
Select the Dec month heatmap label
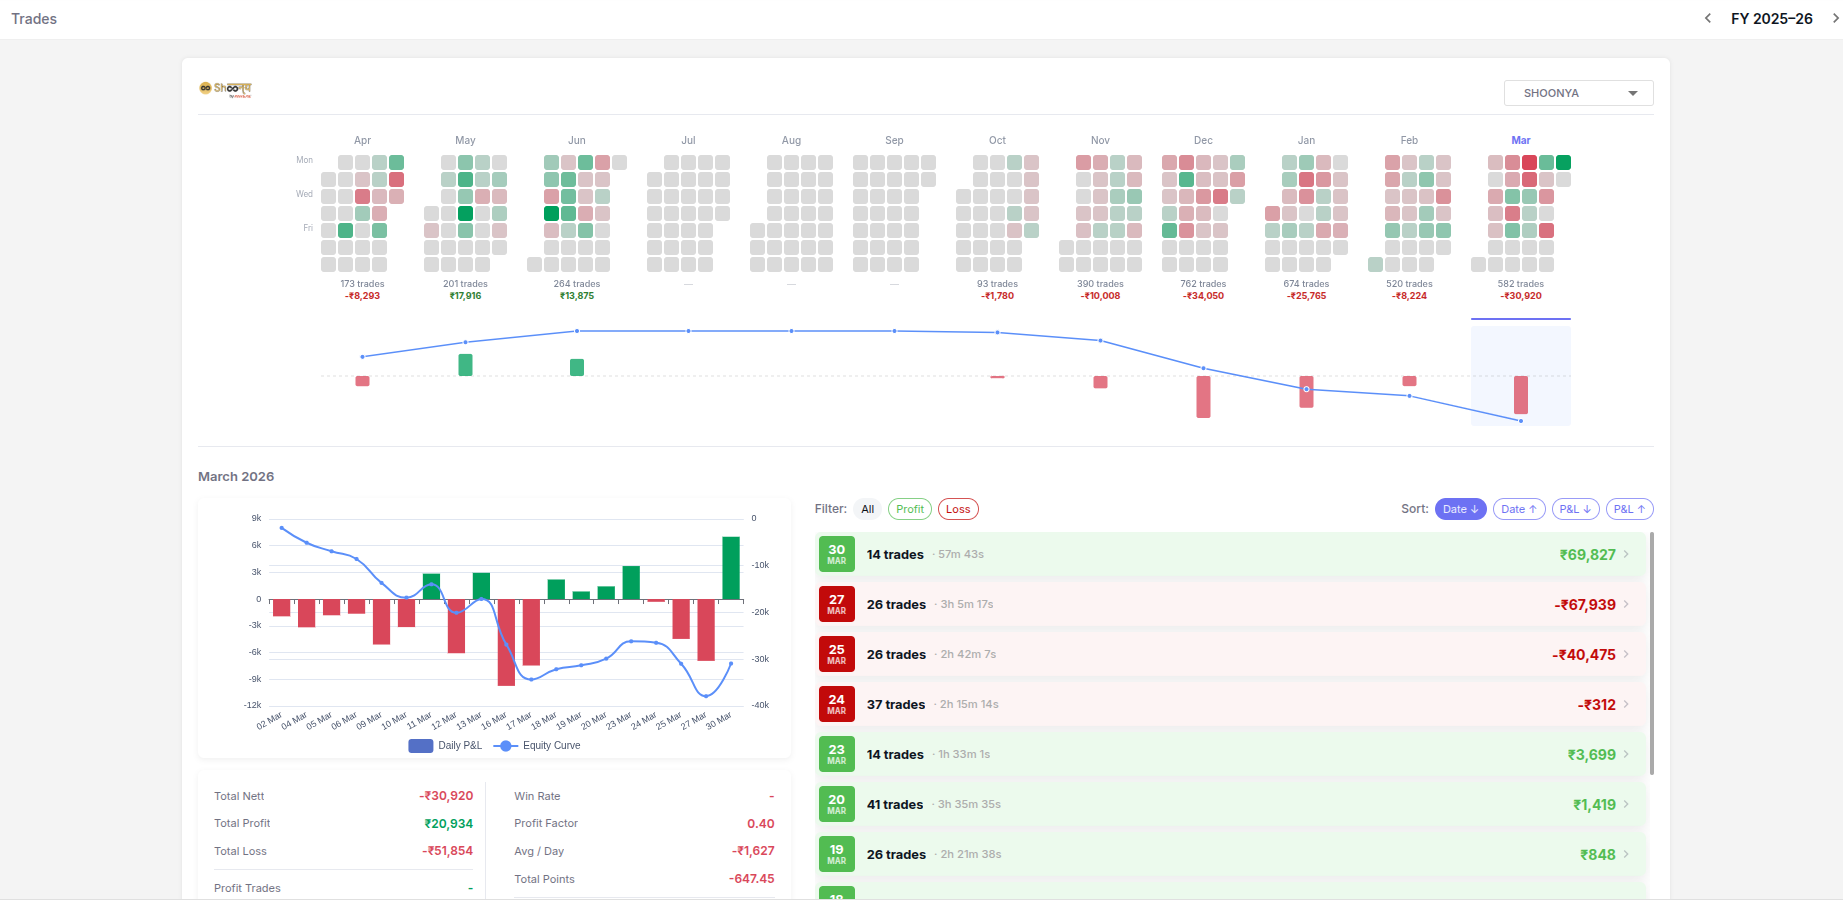(1203, 140)
